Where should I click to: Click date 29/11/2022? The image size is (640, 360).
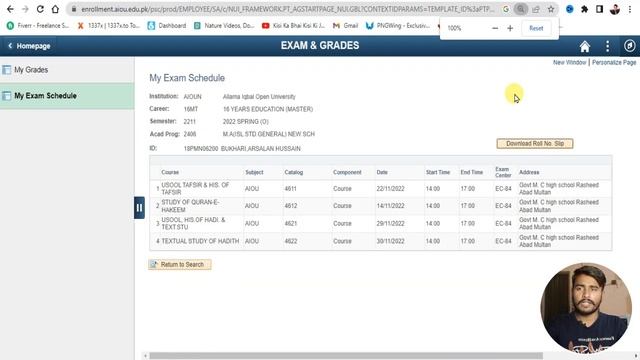point(390,223)
